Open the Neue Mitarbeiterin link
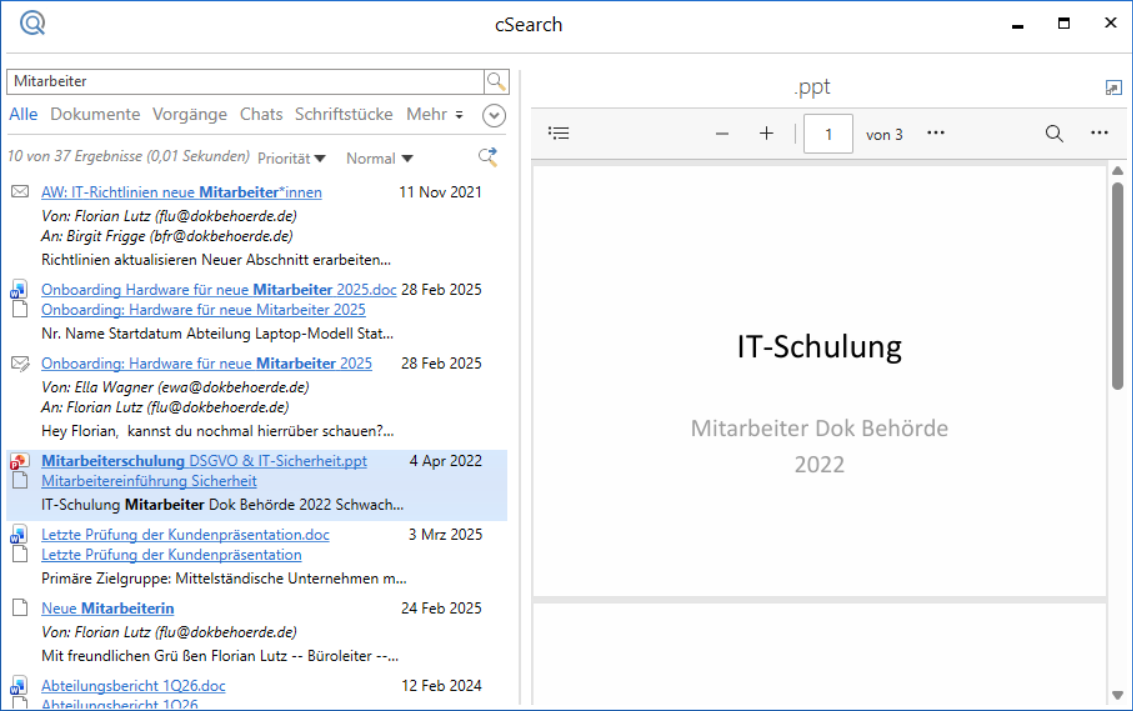1133x711 pixels. (108, 608)
